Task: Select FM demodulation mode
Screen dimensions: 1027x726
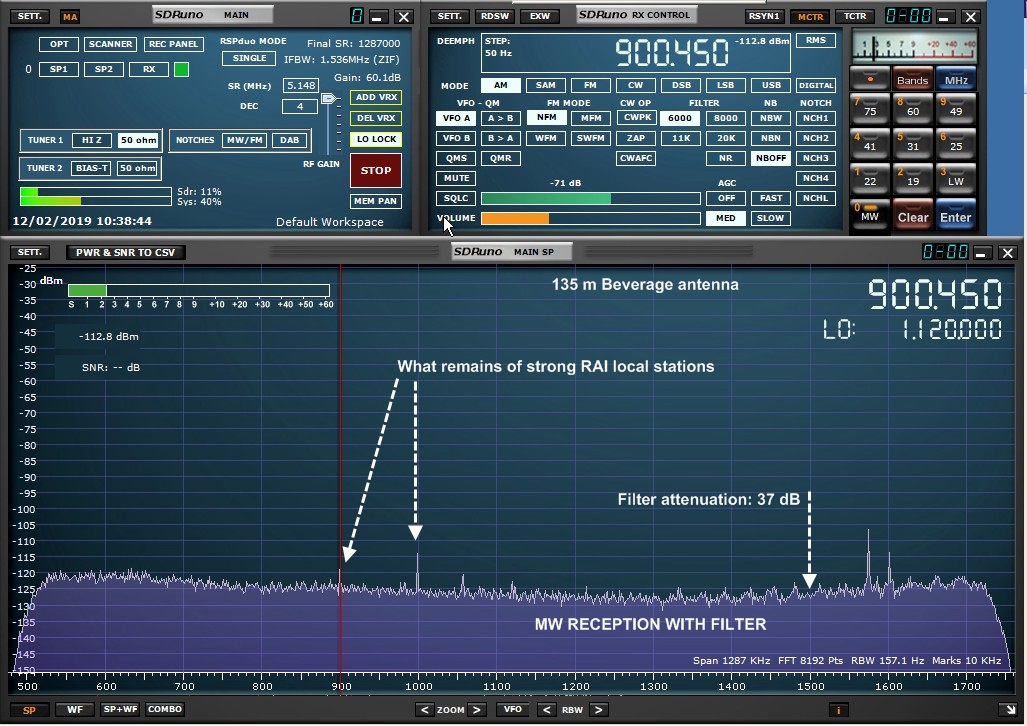Action: pos(590,85)
